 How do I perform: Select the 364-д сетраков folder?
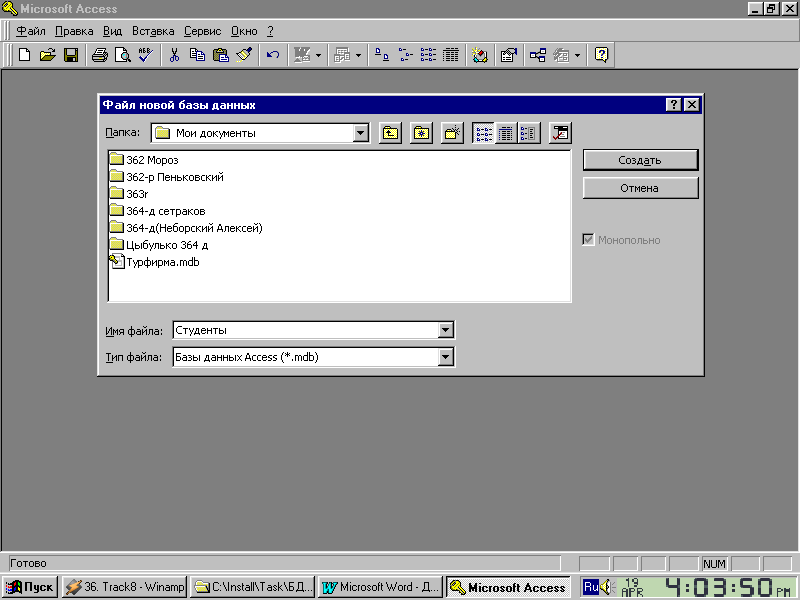coord(157,211)
